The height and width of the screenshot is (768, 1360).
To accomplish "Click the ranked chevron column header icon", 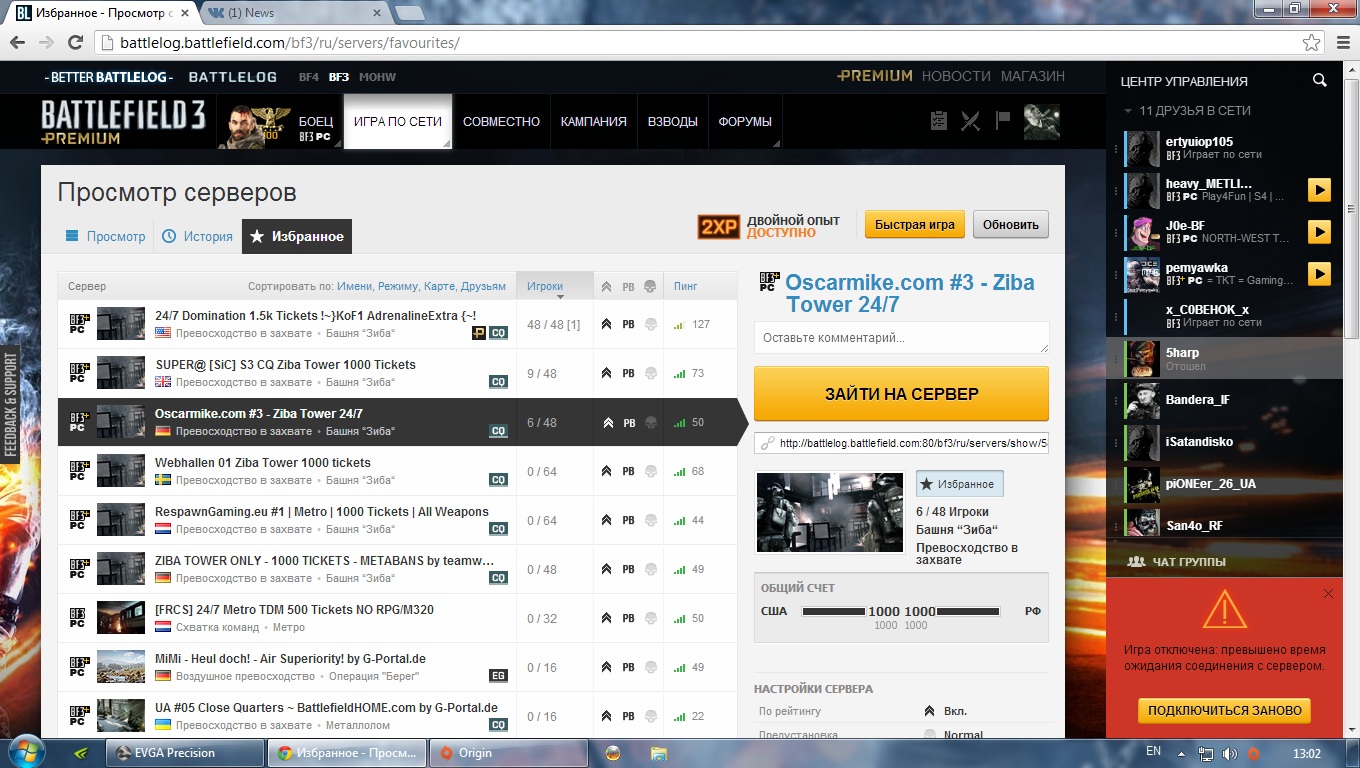I will coord(606,286).
